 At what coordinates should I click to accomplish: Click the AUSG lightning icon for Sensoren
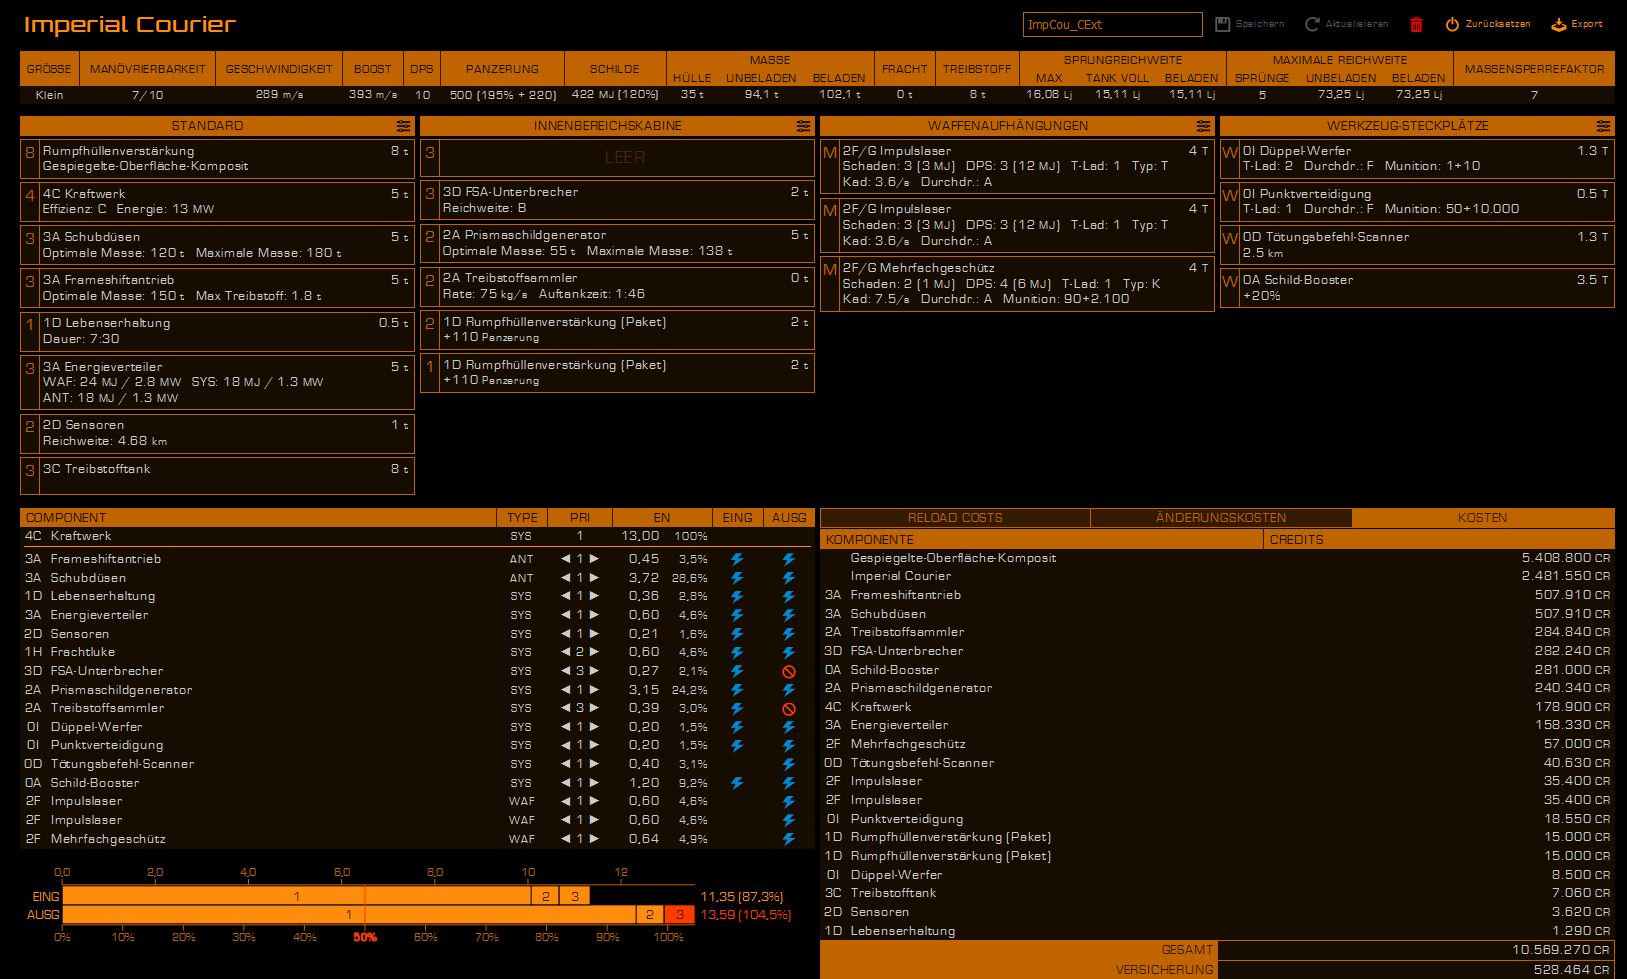click(x=789, y=634)
